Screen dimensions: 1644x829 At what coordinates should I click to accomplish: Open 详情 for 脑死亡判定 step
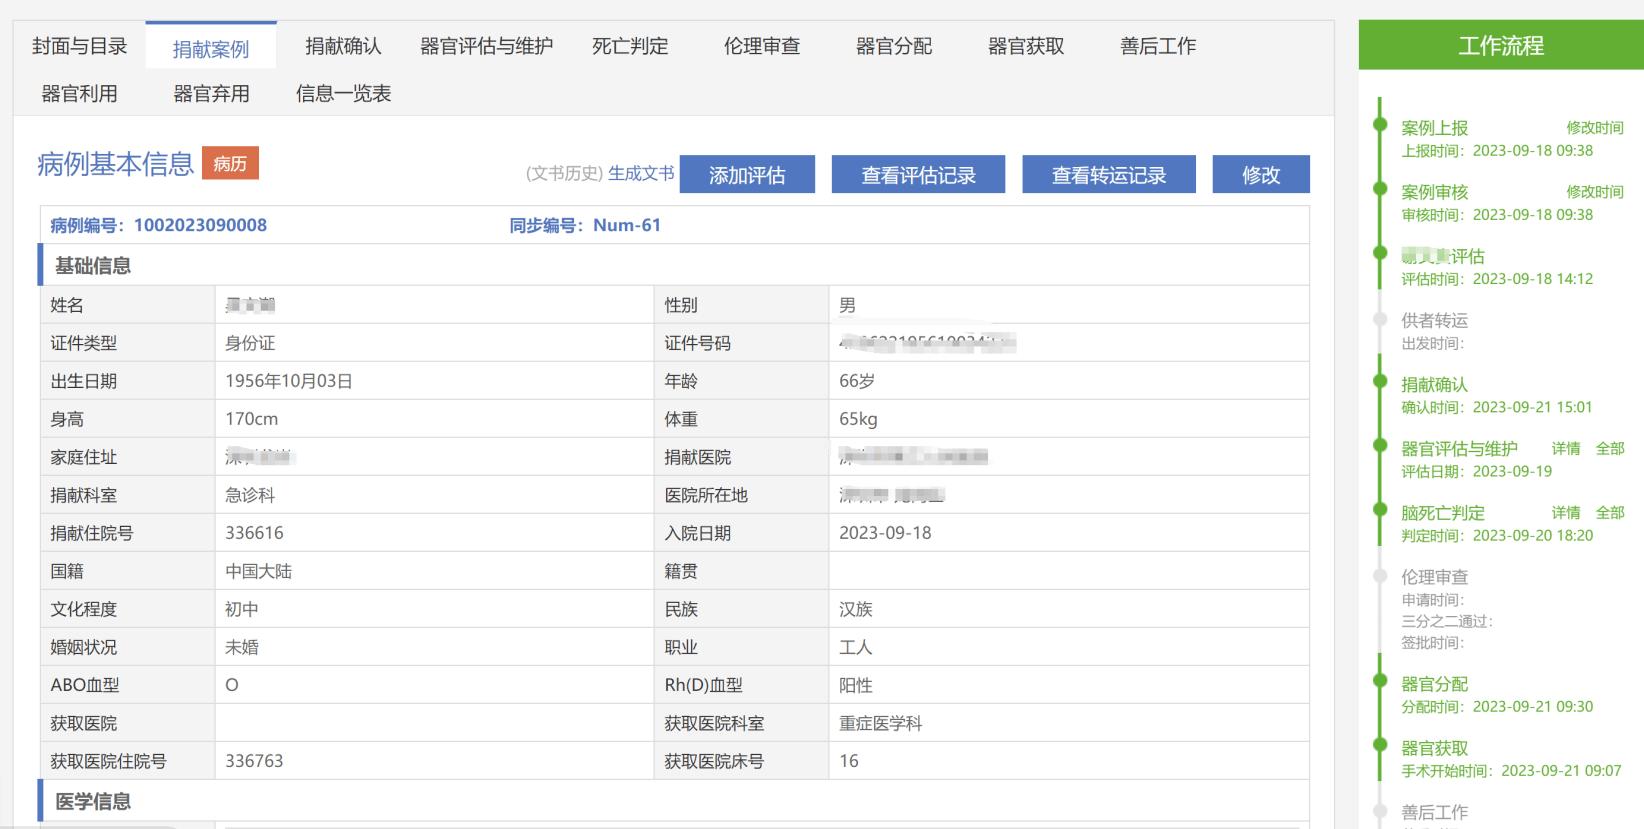coord(1565,513)
